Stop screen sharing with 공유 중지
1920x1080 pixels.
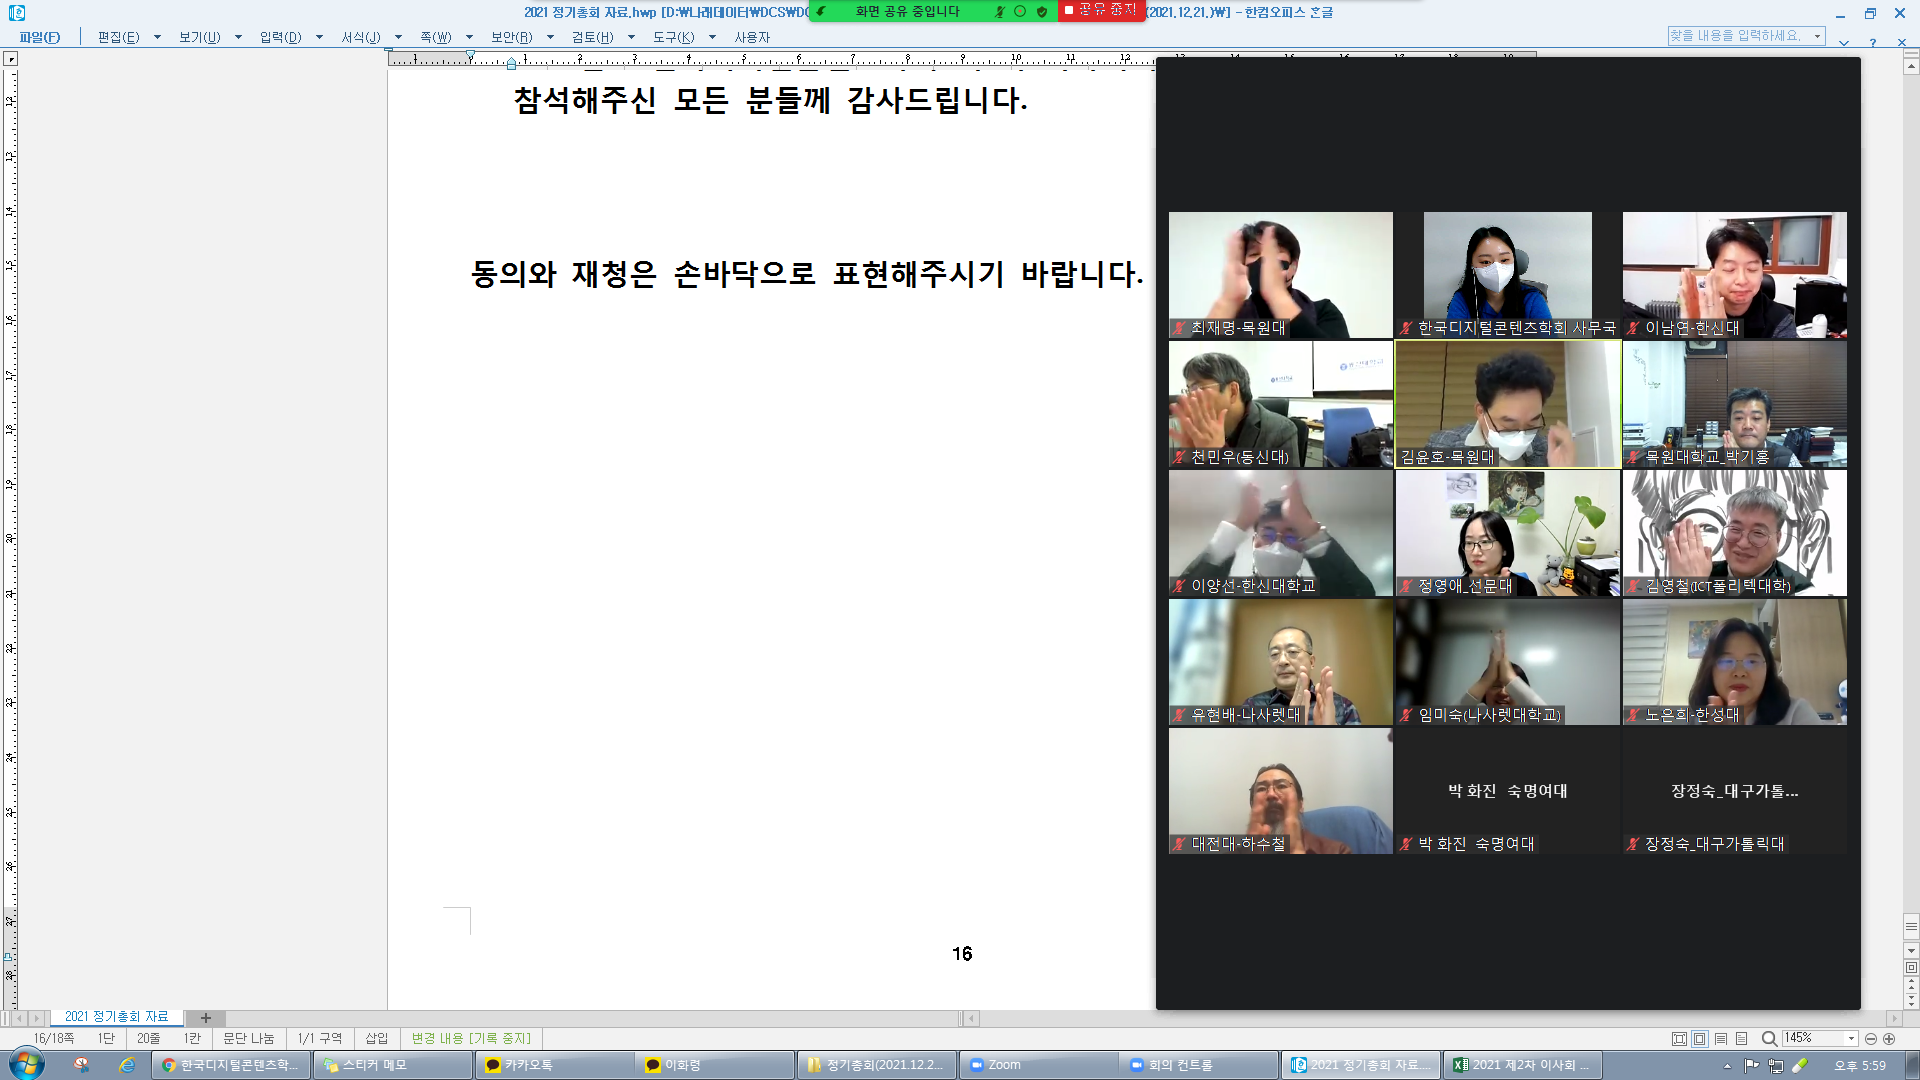[1100, 10]
